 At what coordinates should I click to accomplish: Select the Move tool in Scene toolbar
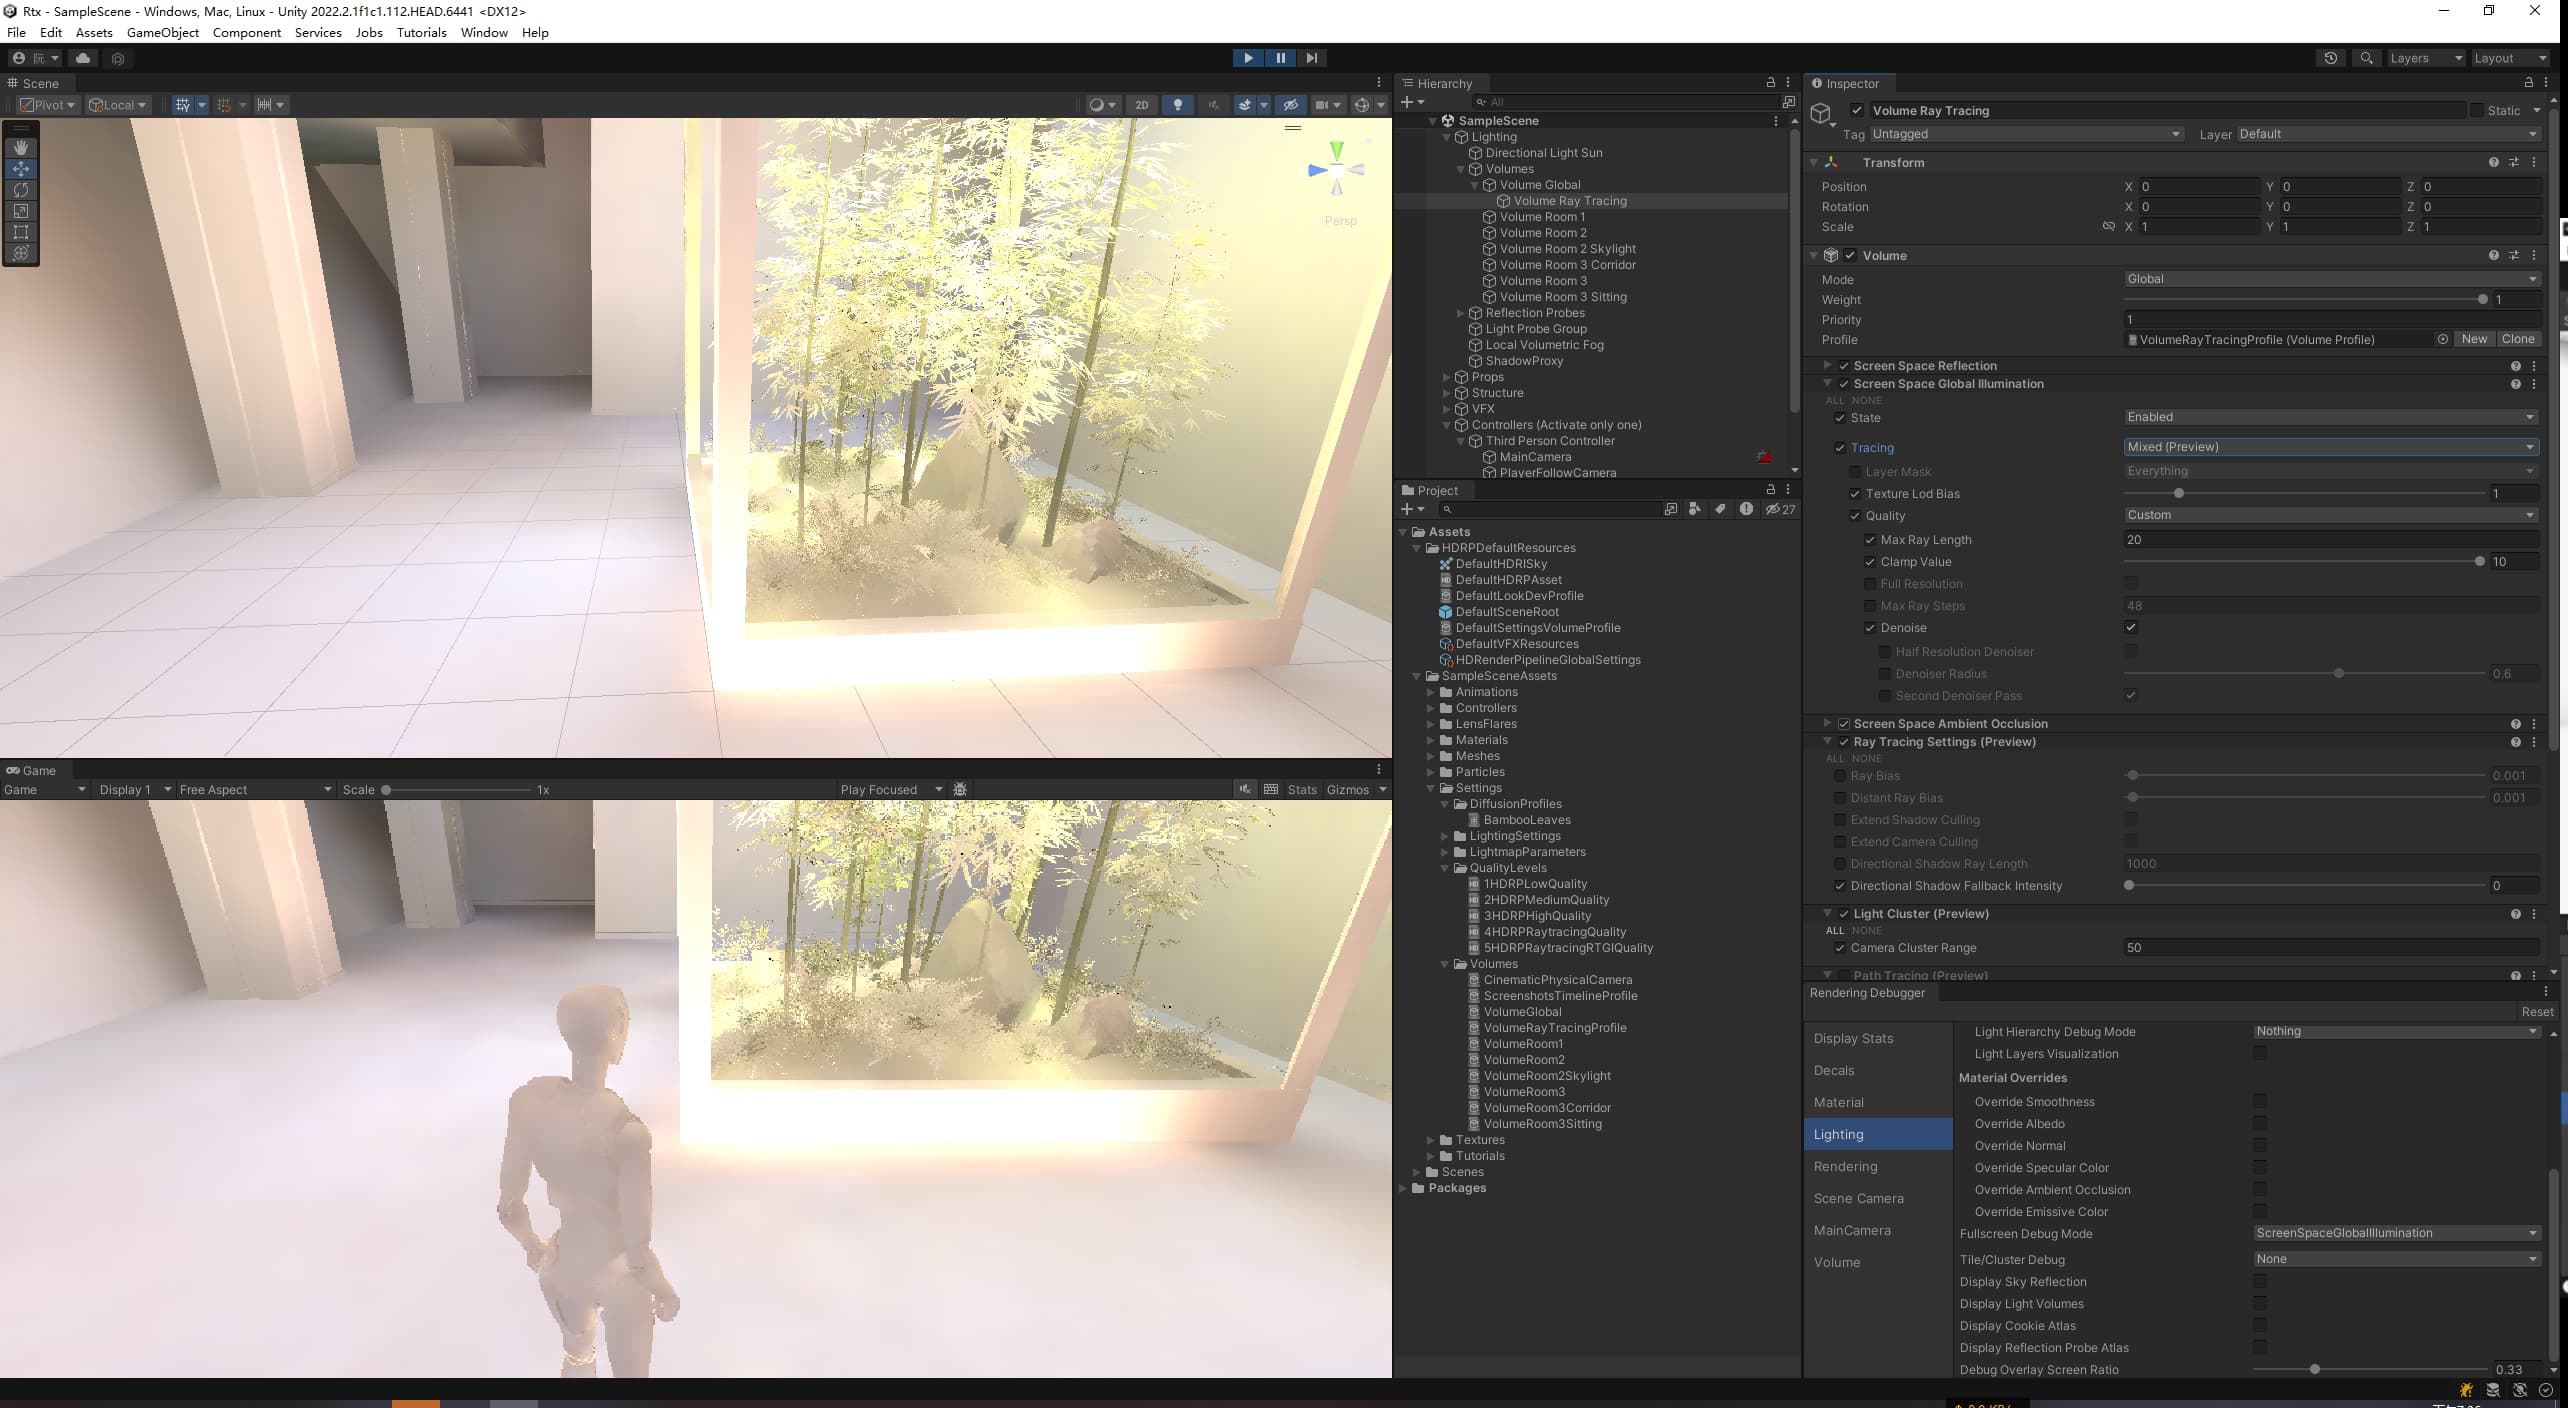click(21, 169)
